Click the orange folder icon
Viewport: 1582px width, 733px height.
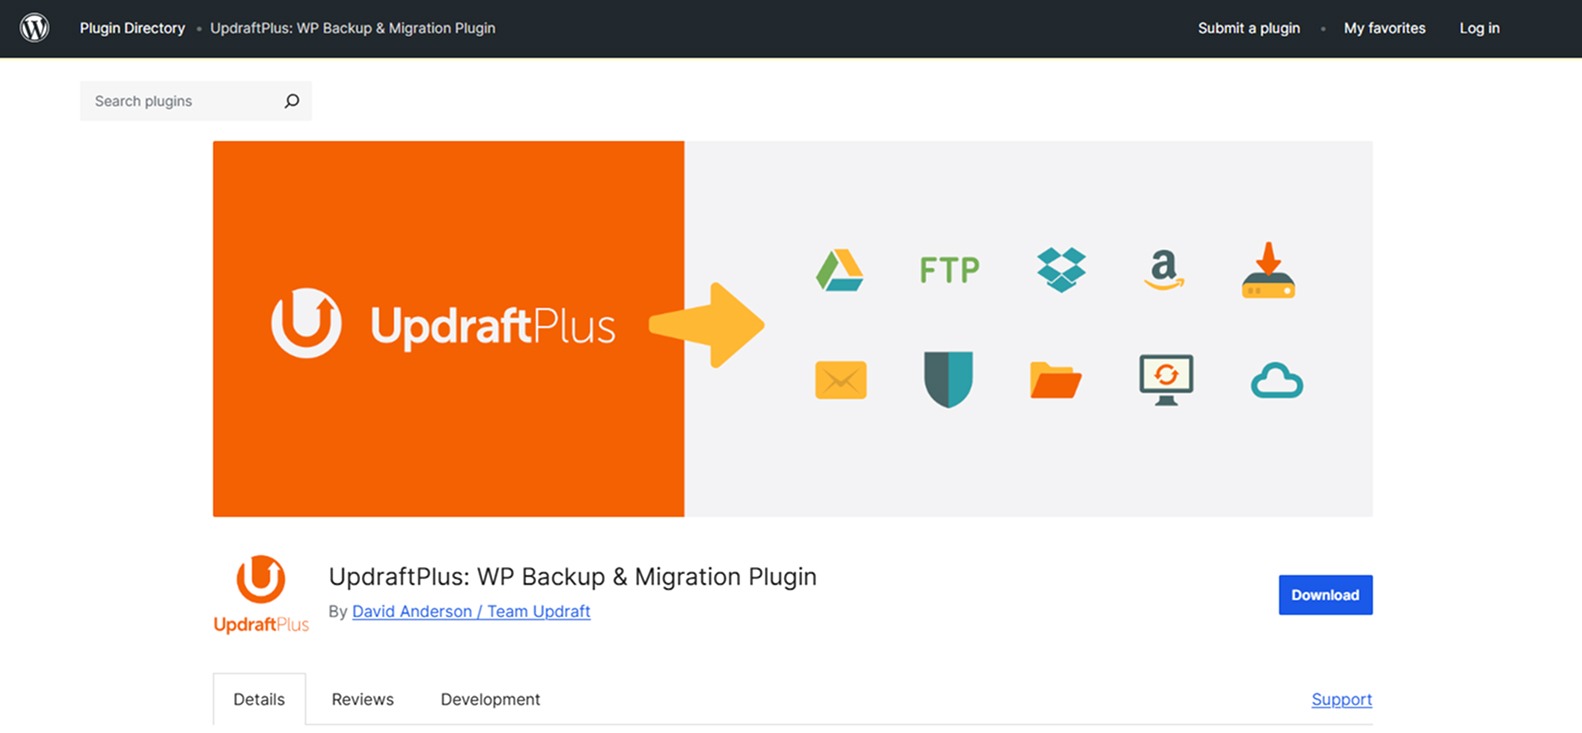click(x=1055, y=381)
